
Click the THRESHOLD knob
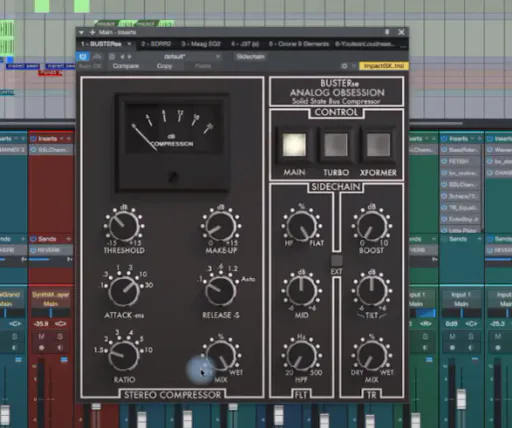tap(124, 226)
